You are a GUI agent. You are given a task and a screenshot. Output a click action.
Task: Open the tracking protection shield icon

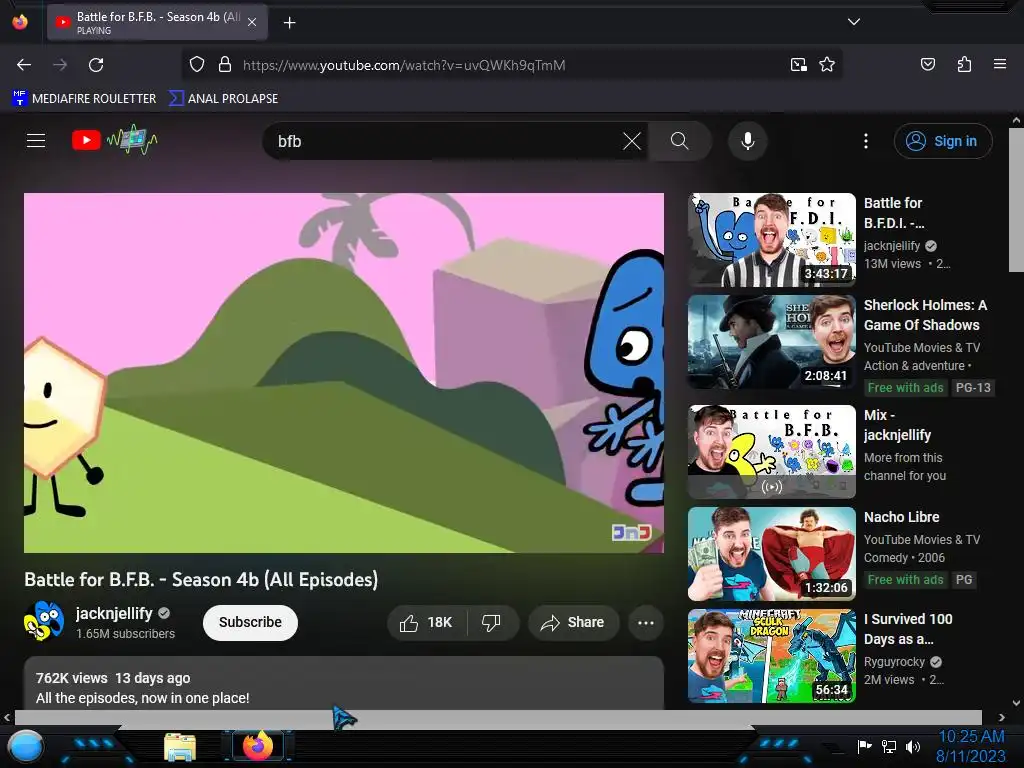(197, 65)
